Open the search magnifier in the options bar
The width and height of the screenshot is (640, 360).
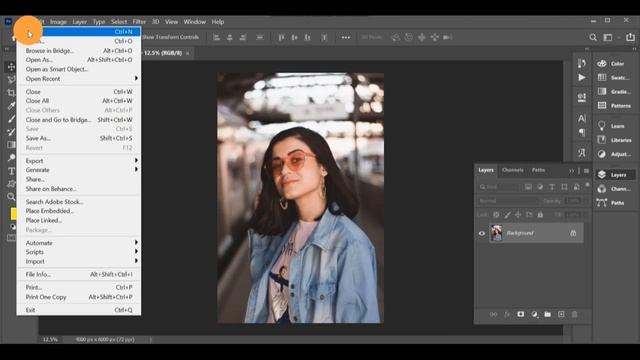593,37
